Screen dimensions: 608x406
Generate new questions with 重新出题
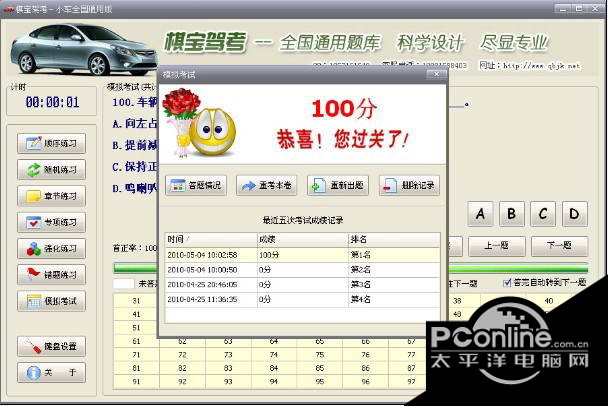click(338, 186)
